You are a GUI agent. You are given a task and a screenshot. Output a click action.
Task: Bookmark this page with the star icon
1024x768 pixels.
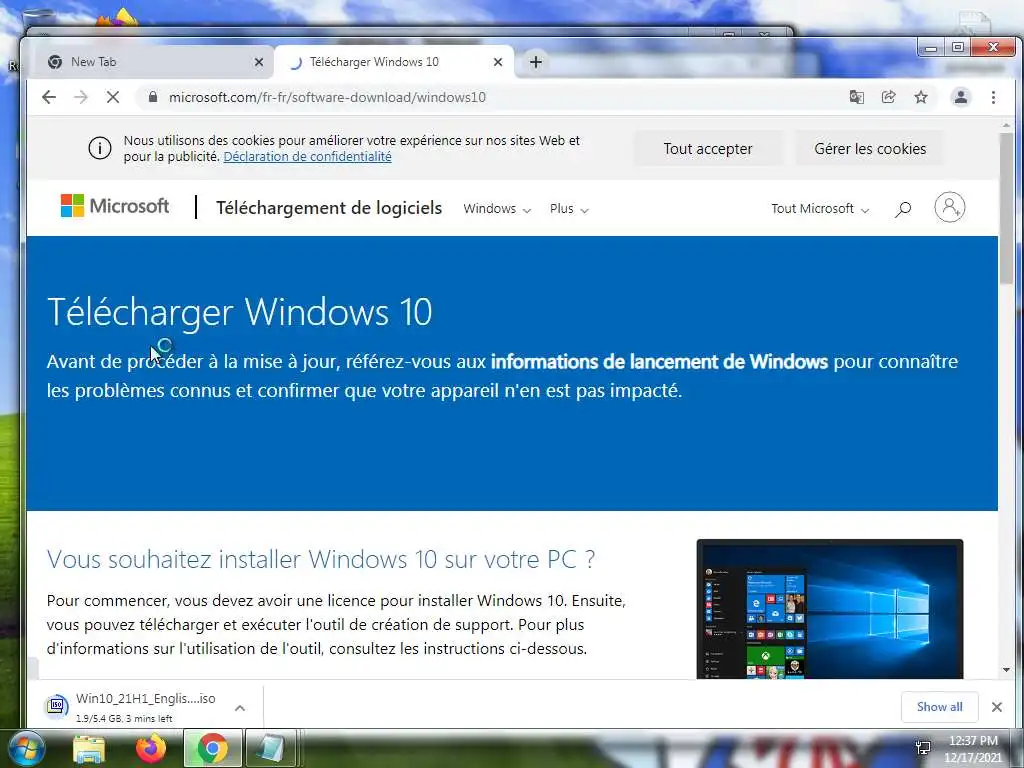point(921,97)
